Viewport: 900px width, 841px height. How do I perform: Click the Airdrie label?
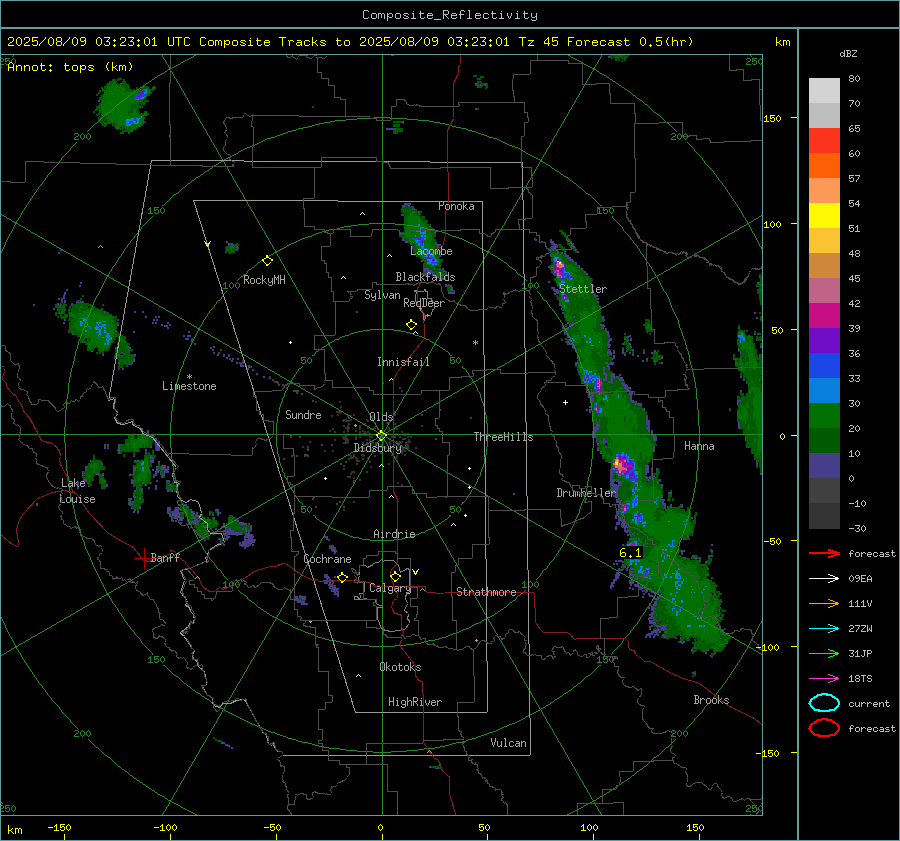click(x=394, y=534)
